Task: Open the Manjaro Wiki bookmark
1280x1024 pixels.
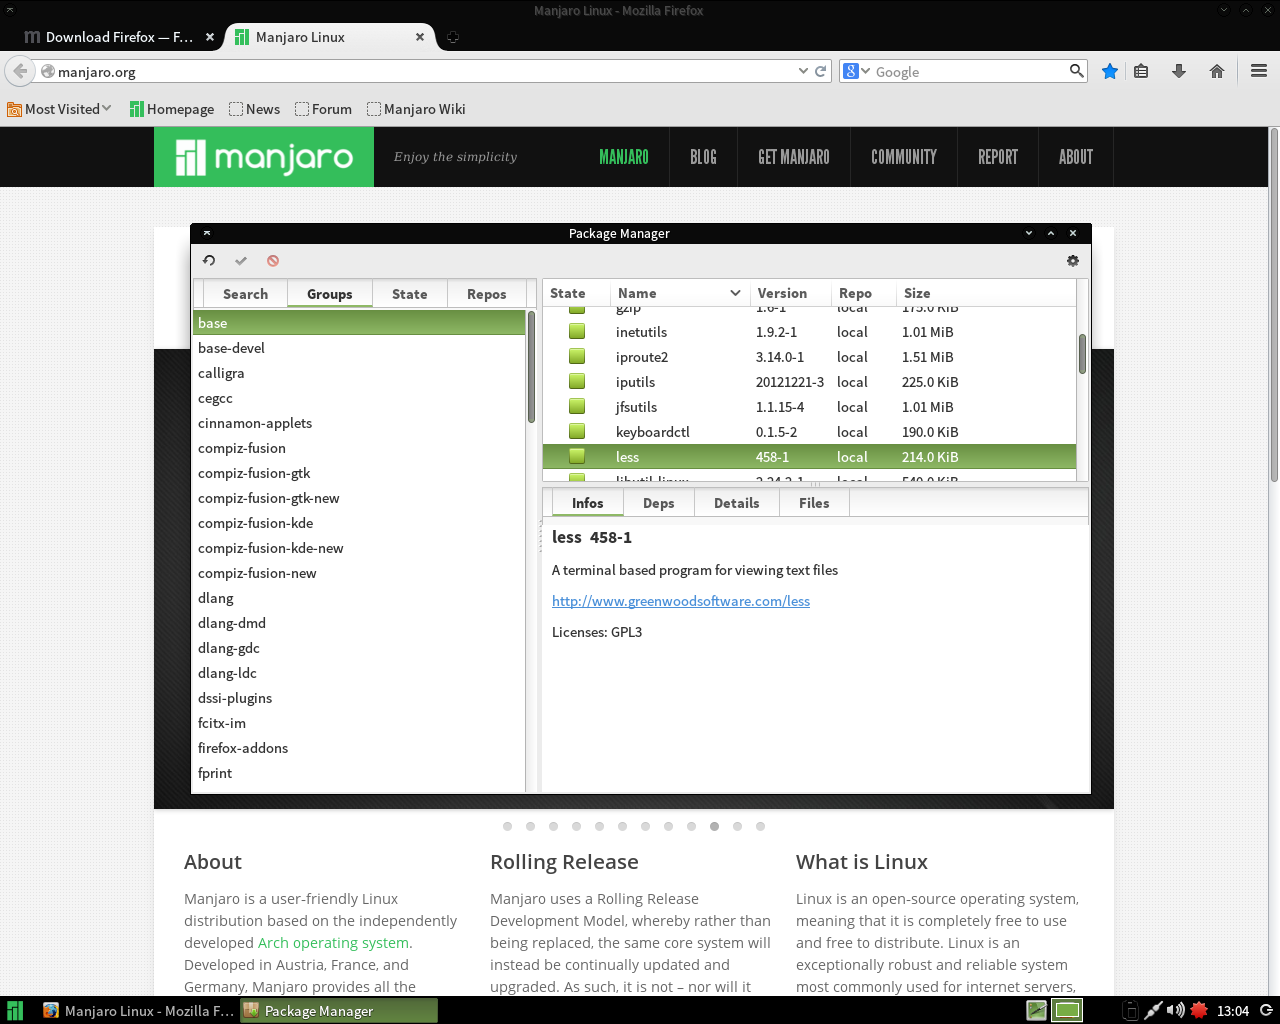Action: (x=416, y=109)
